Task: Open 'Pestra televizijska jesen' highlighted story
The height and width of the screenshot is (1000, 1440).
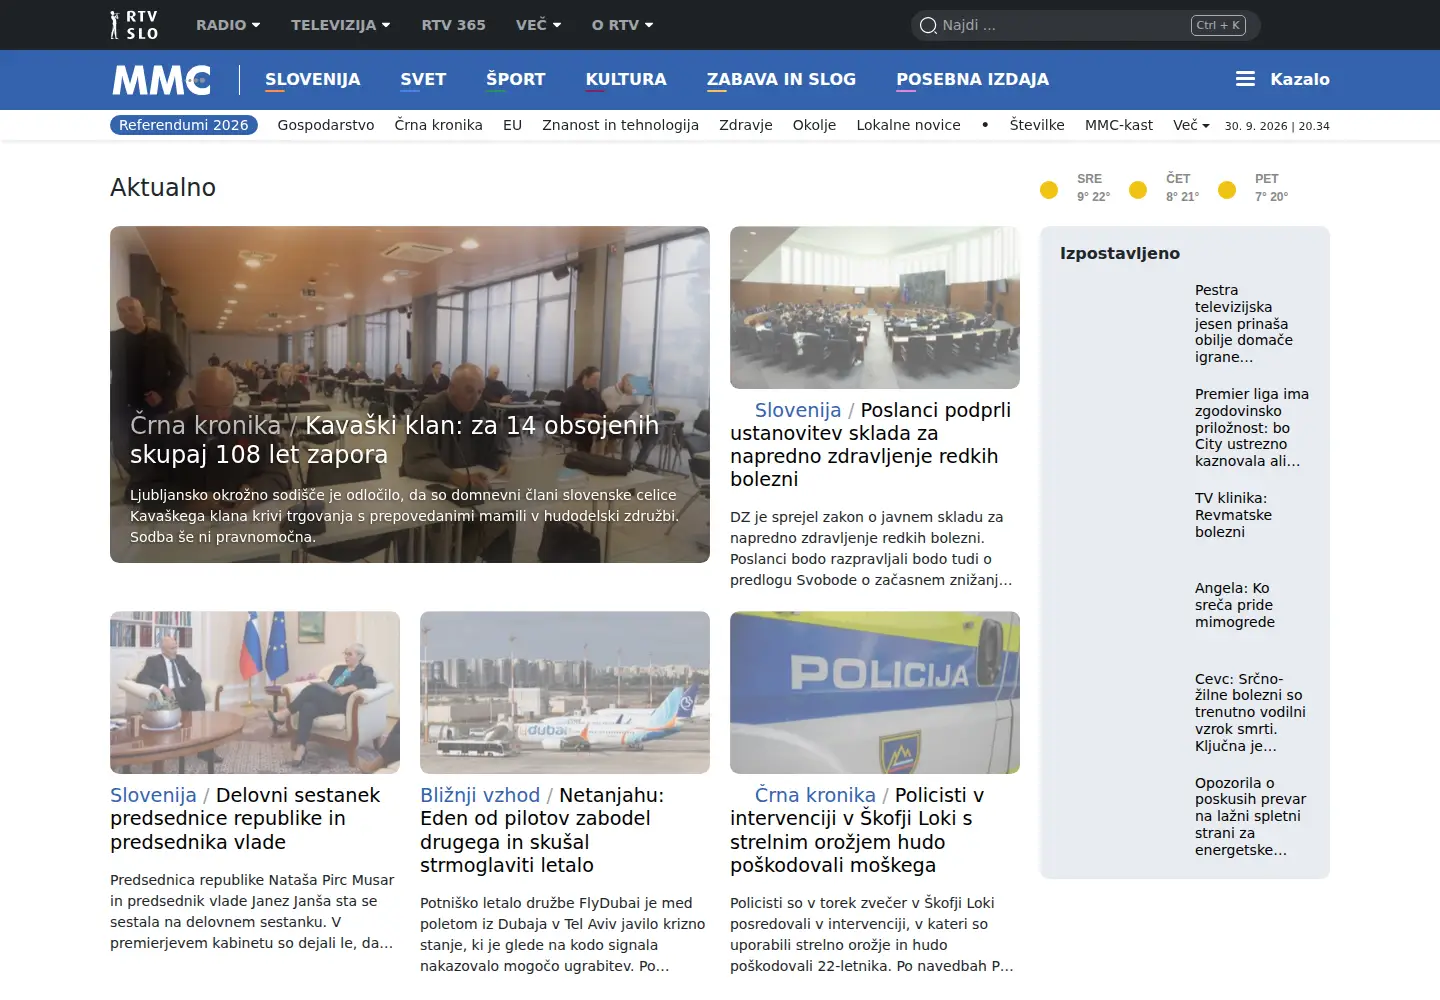Action: click(x=1244, y=323)
